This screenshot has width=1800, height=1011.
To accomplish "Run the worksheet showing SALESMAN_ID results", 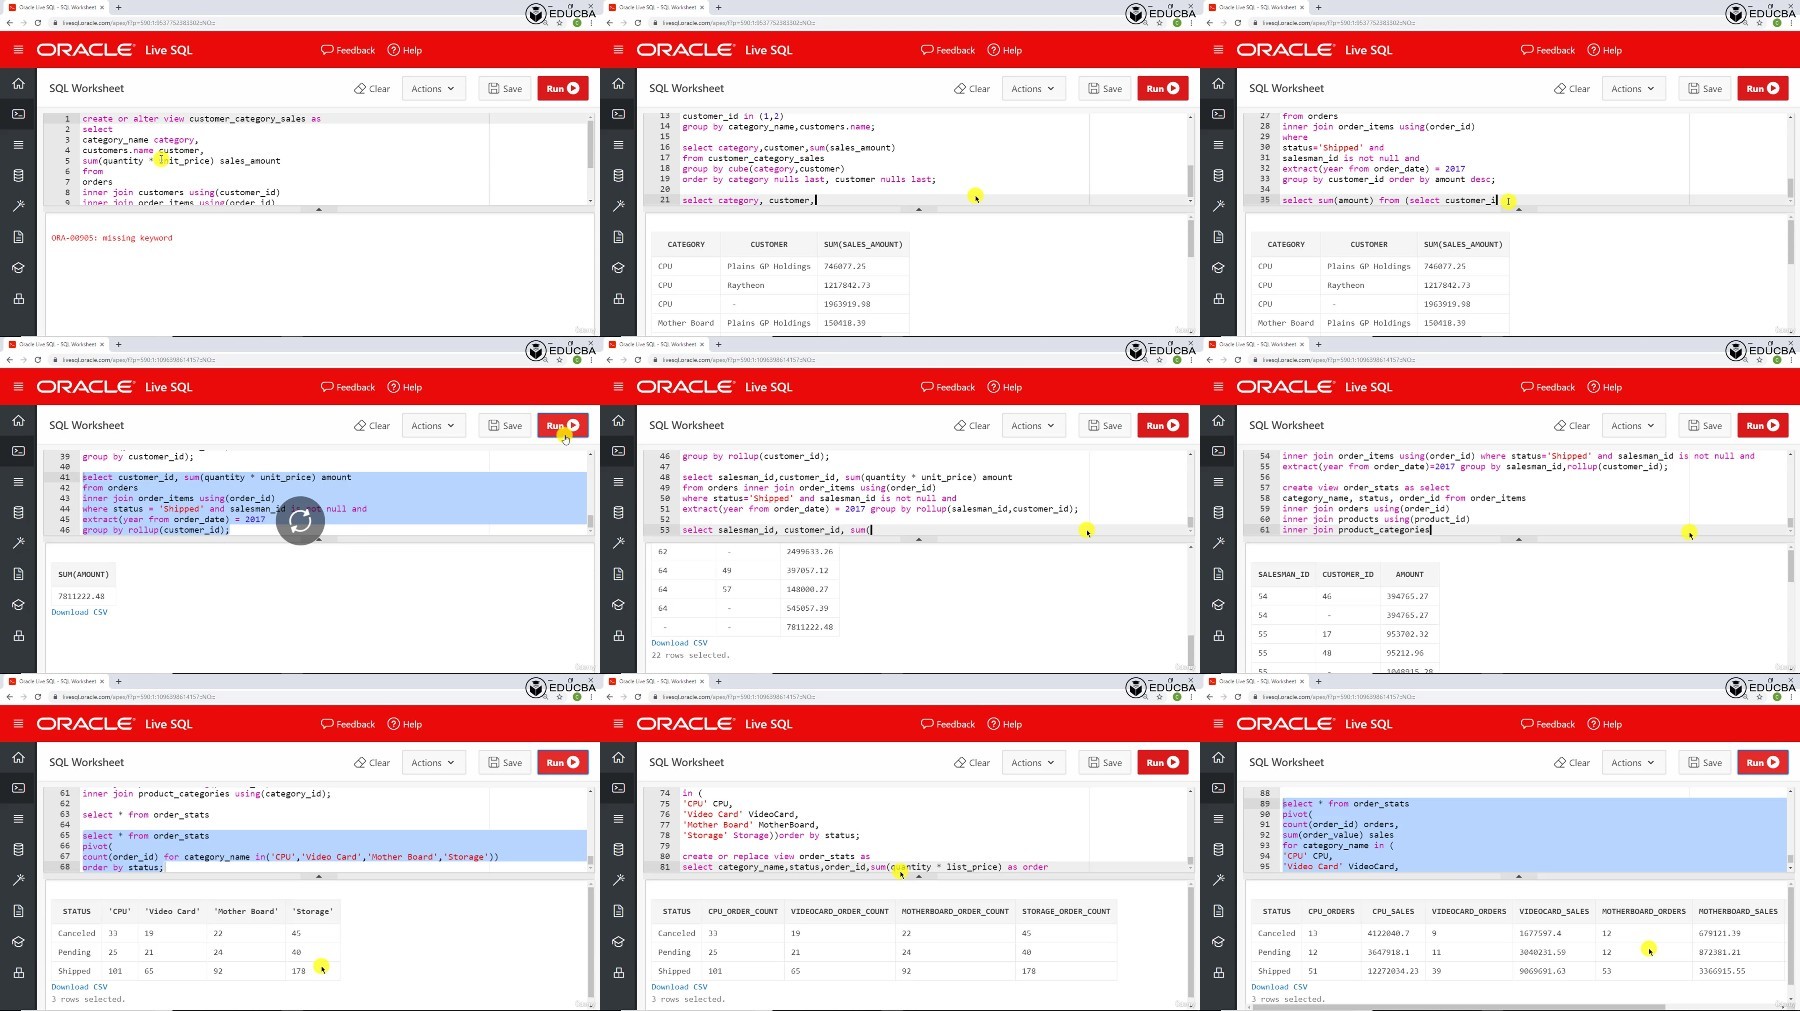I will pos(1763,426).
